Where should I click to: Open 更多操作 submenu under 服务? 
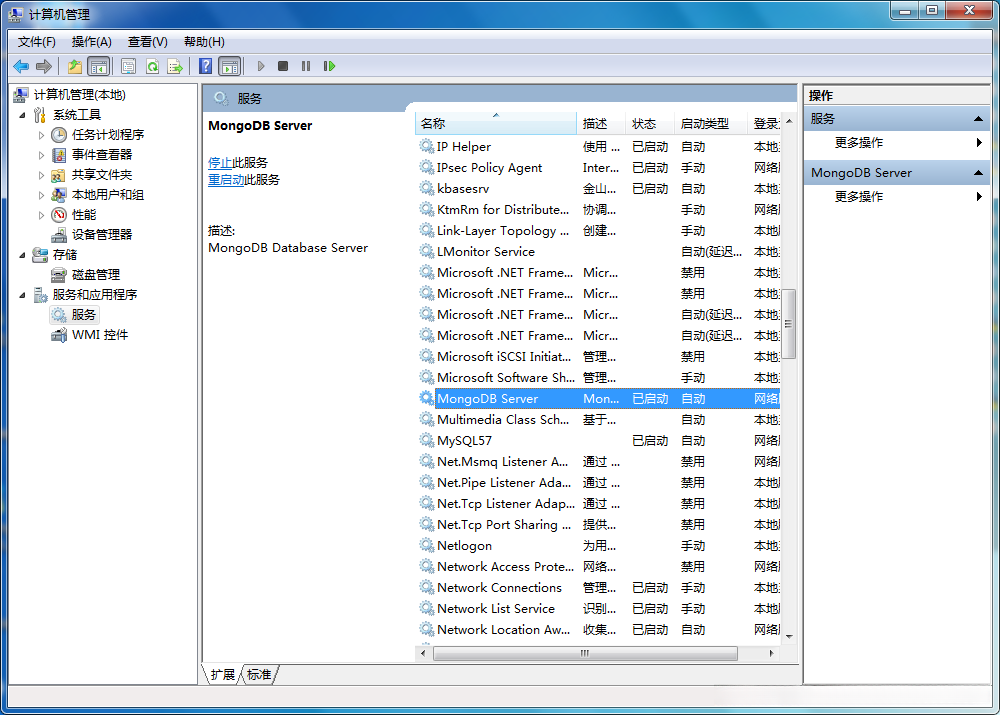point(895,142)
